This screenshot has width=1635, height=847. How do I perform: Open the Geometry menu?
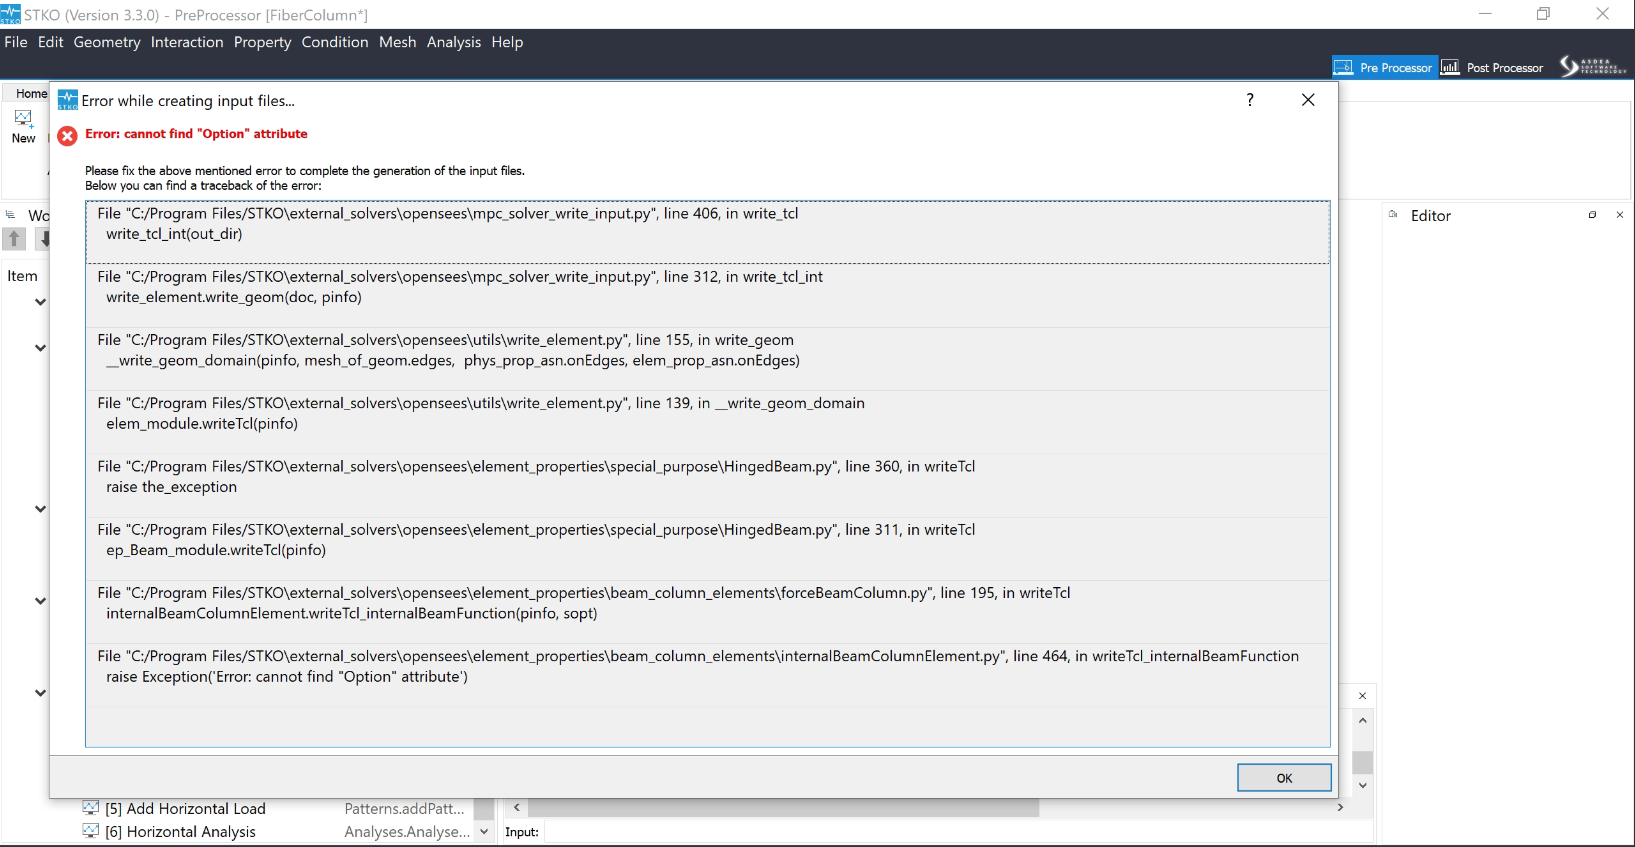point(107,42)
